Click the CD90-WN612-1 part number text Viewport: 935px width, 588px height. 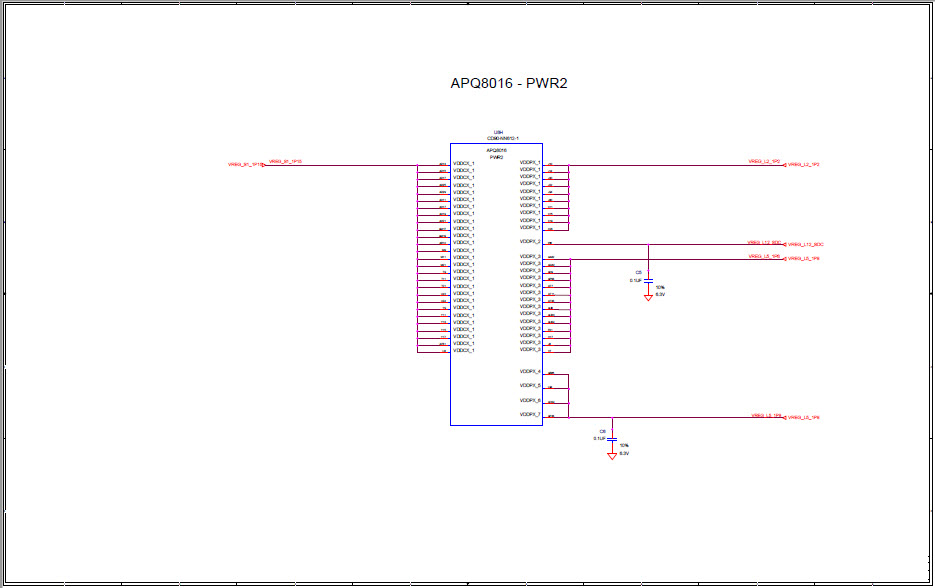pos(499,139)
